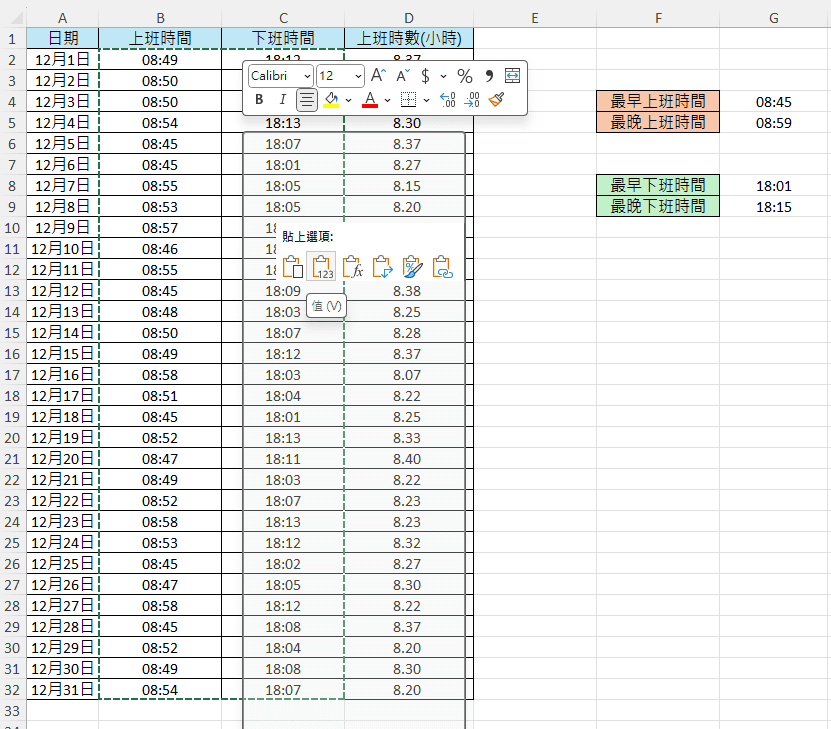Toggle Bold formatting in mini toolbar
The width and height of the screenshot is (831, 729).
coord(259,100)
